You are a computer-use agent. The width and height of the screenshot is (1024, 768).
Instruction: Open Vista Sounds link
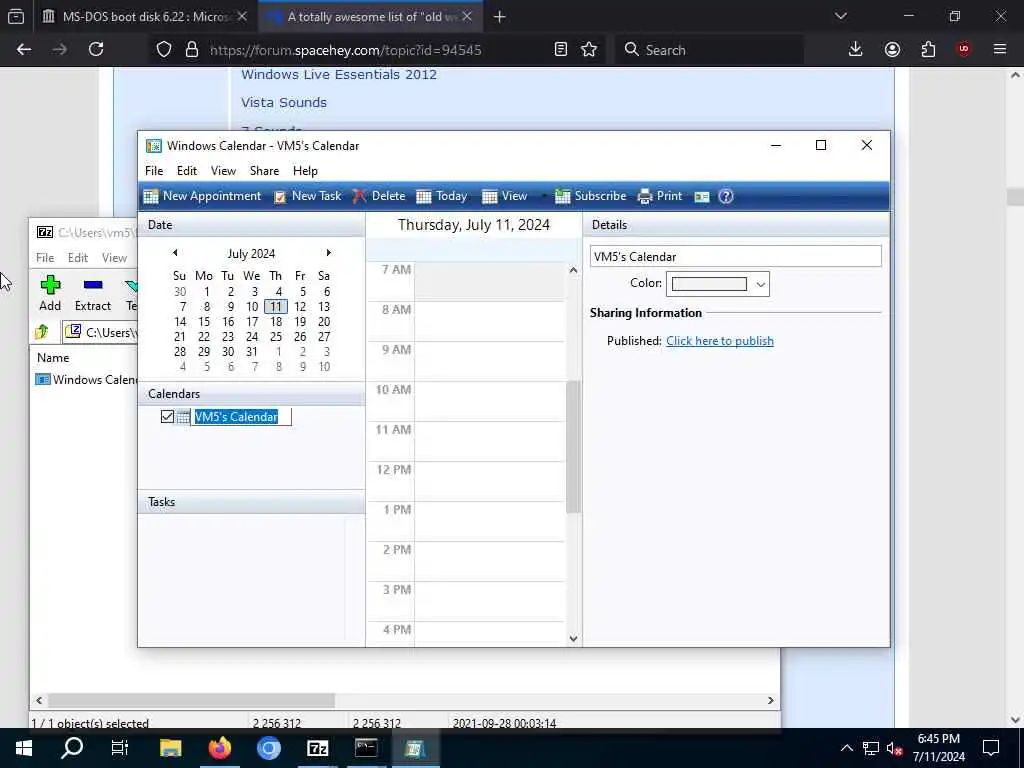click(283, 103)
